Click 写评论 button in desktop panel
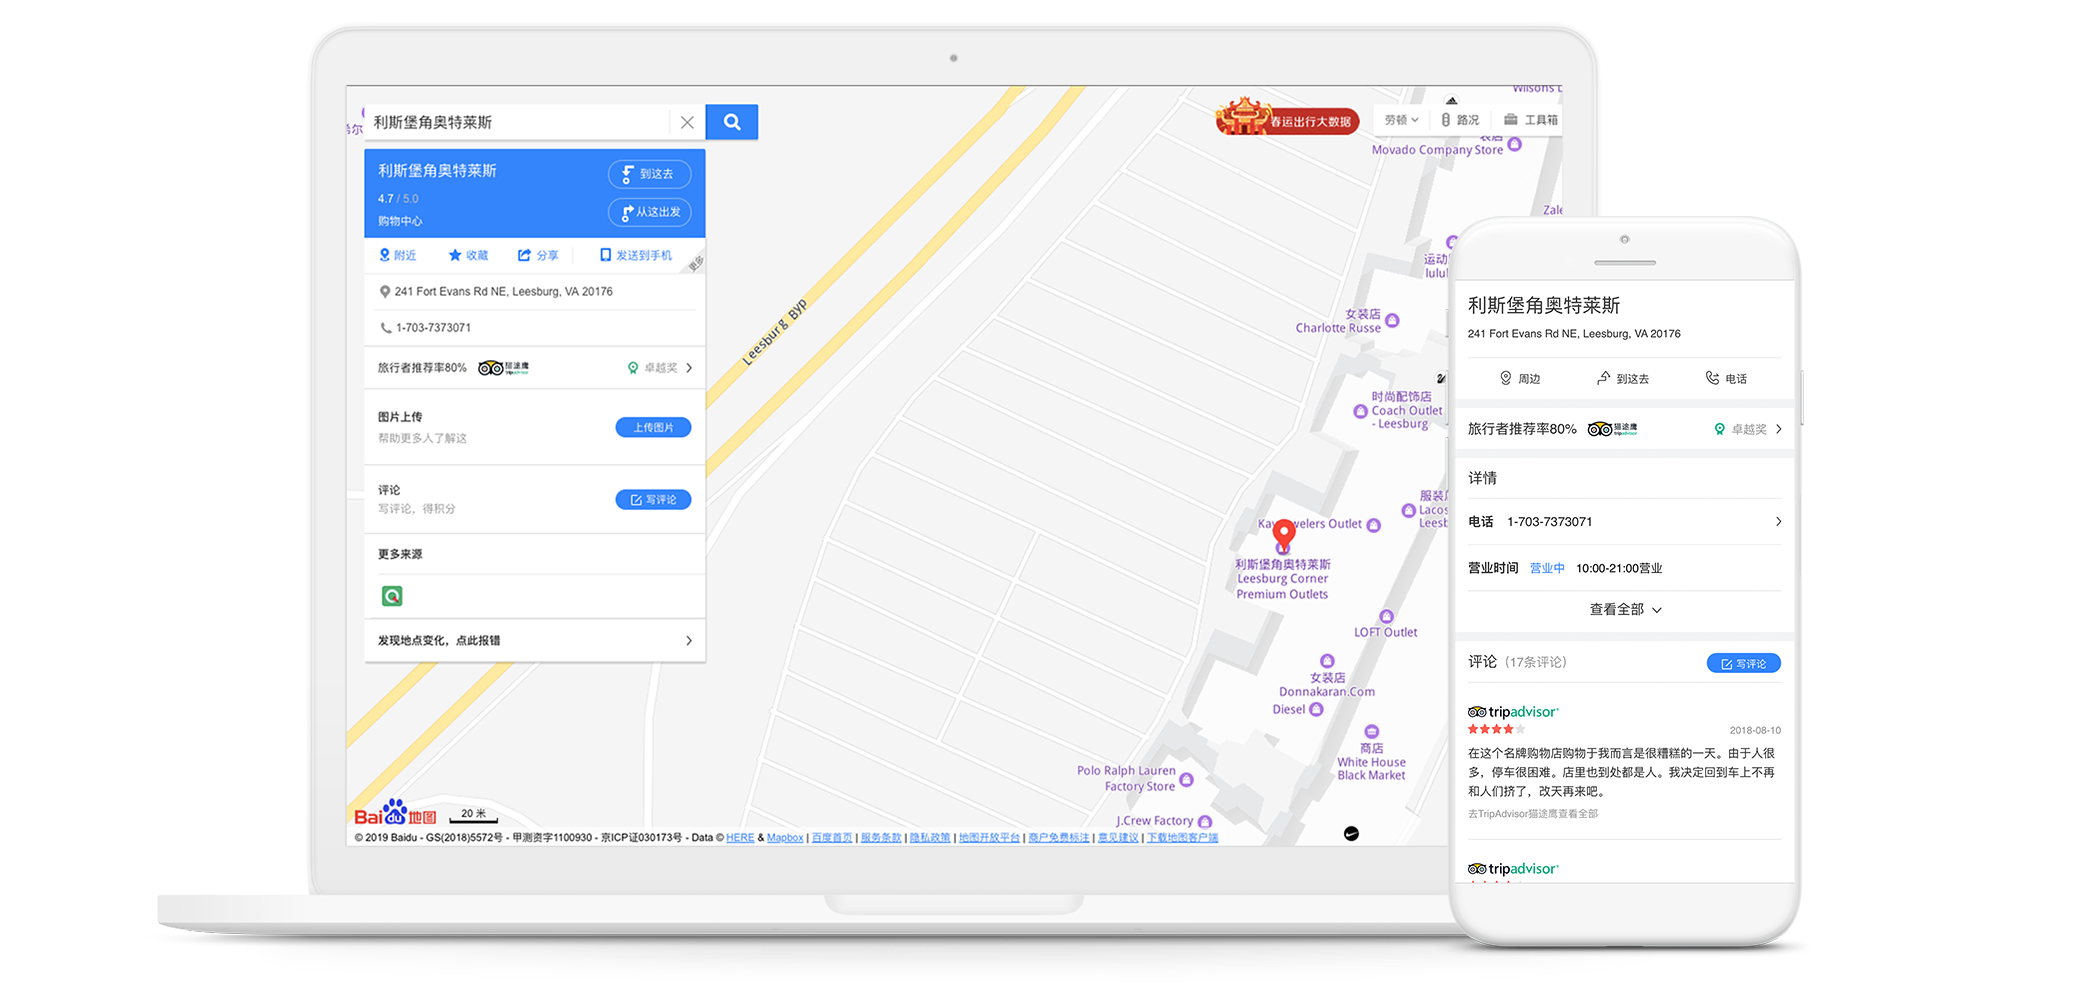This screenshot has width=2100, height=1000. [653, 500]
